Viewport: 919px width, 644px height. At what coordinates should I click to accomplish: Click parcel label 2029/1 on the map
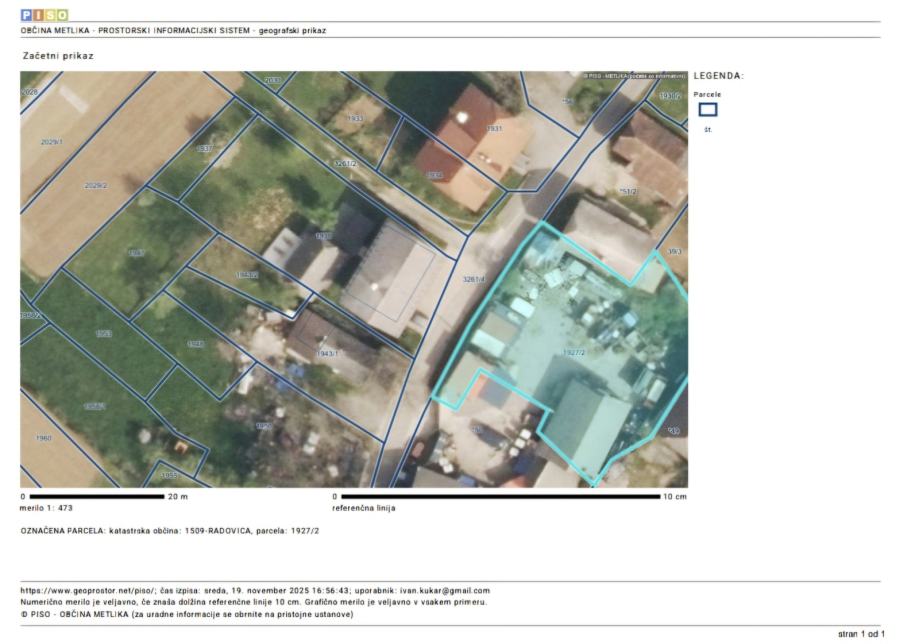(51, 142)
